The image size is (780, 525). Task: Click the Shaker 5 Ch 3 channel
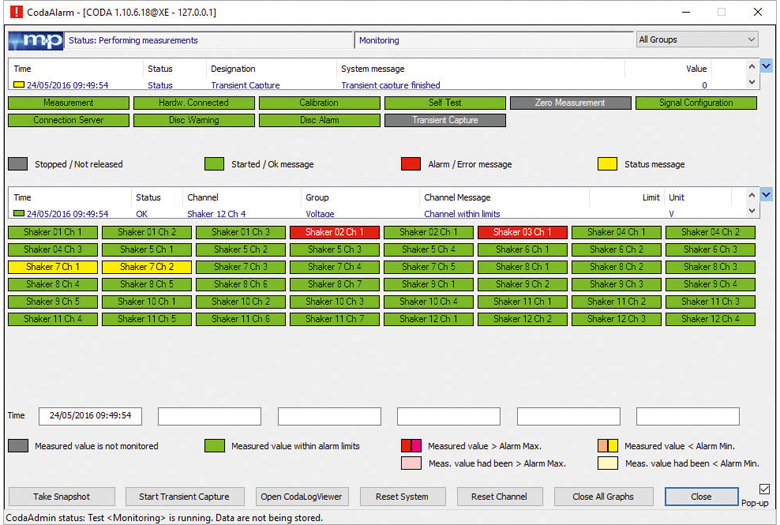pos(335,250)
